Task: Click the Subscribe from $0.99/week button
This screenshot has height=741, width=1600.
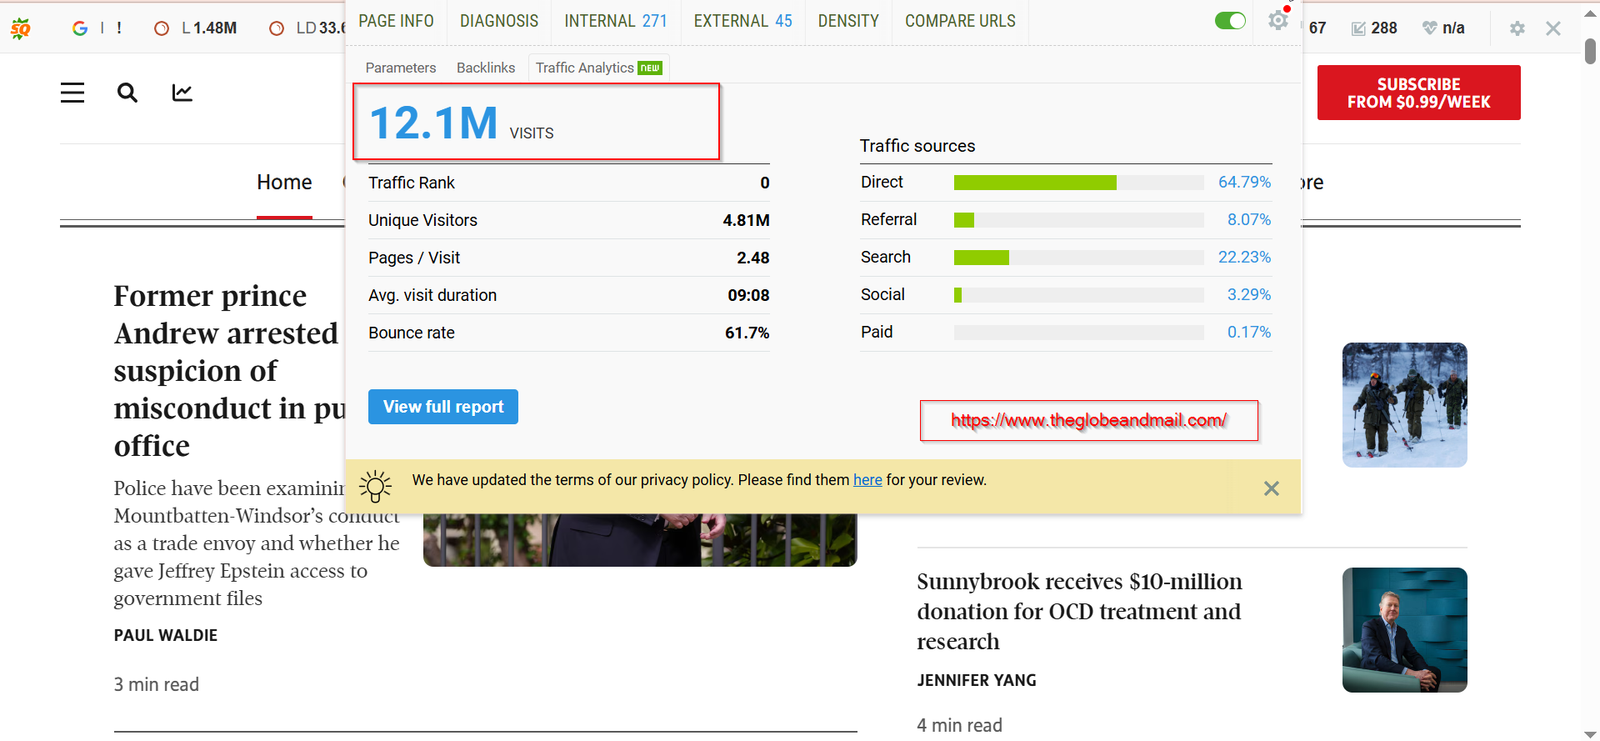Action: point(1418,93)
